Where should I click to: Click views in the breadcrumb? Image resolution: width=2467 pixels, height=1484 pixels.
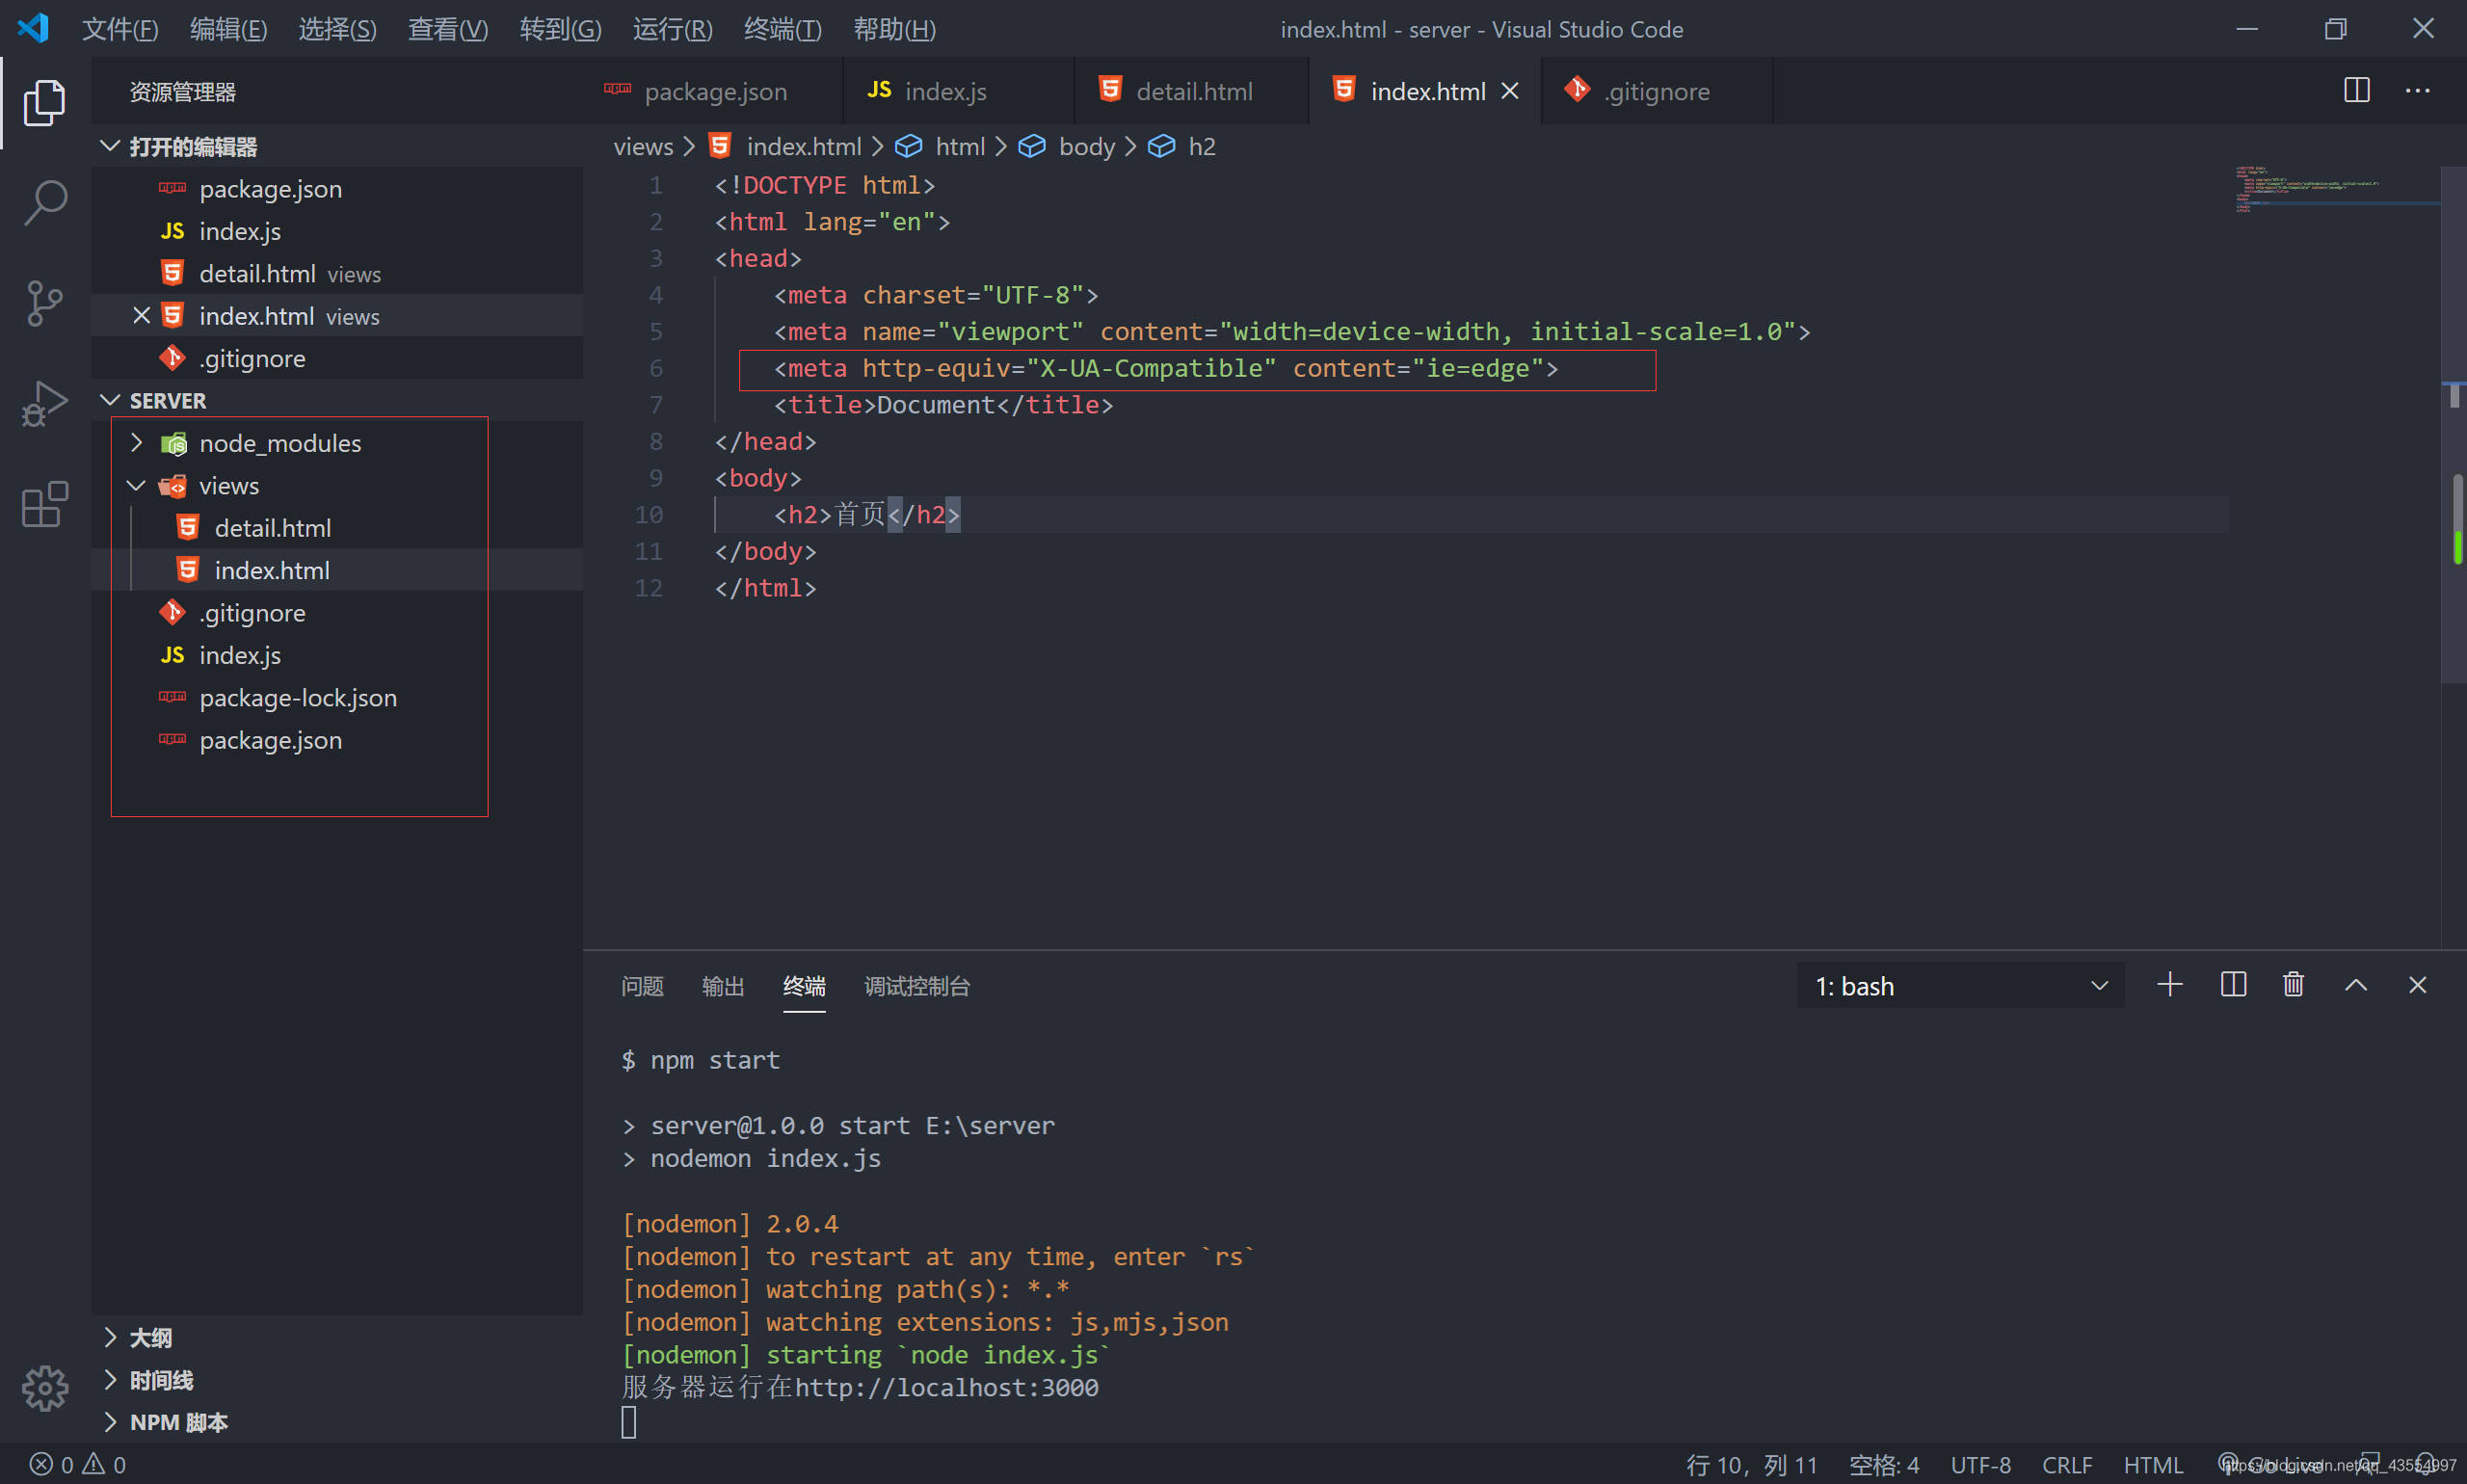(643, 147)
